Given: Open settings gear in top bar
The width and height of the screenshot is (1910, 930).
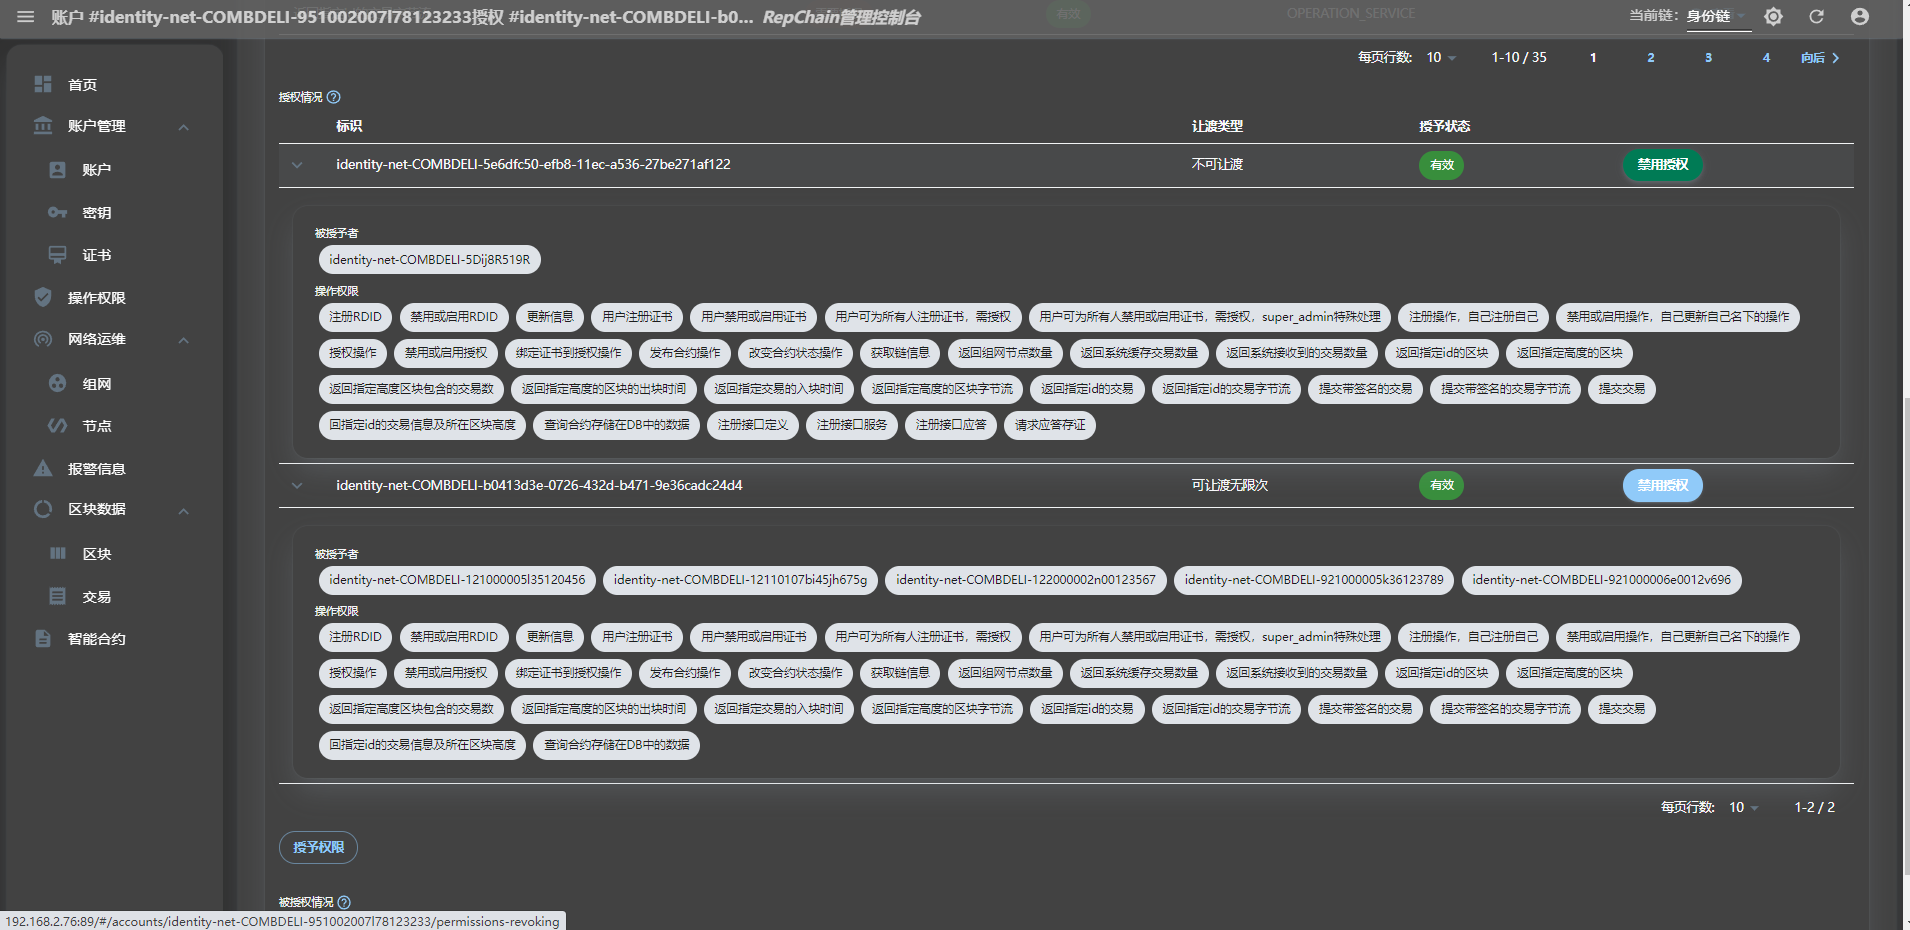Looking at the screenshot, I should tap(1773, 17).
